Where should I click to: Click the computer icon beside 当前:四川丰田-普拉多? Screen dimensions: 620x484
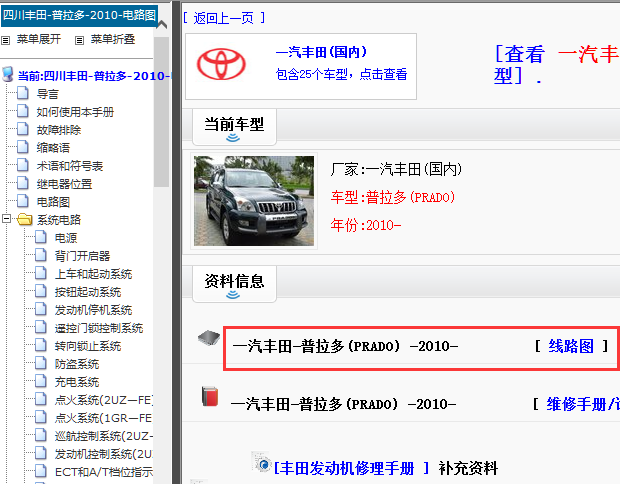(8, 74)
